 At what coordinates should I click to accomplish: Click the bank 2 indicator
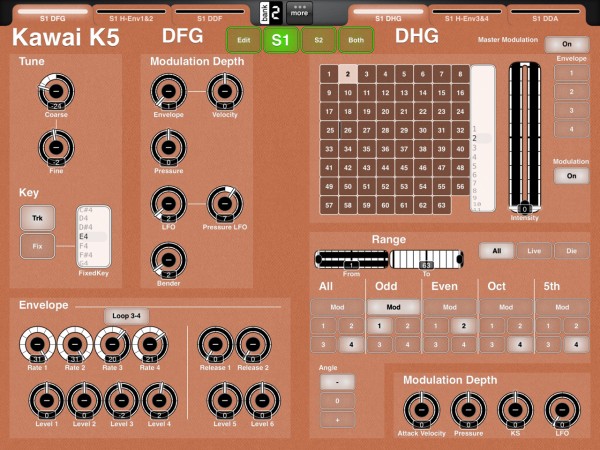(271, 13)
